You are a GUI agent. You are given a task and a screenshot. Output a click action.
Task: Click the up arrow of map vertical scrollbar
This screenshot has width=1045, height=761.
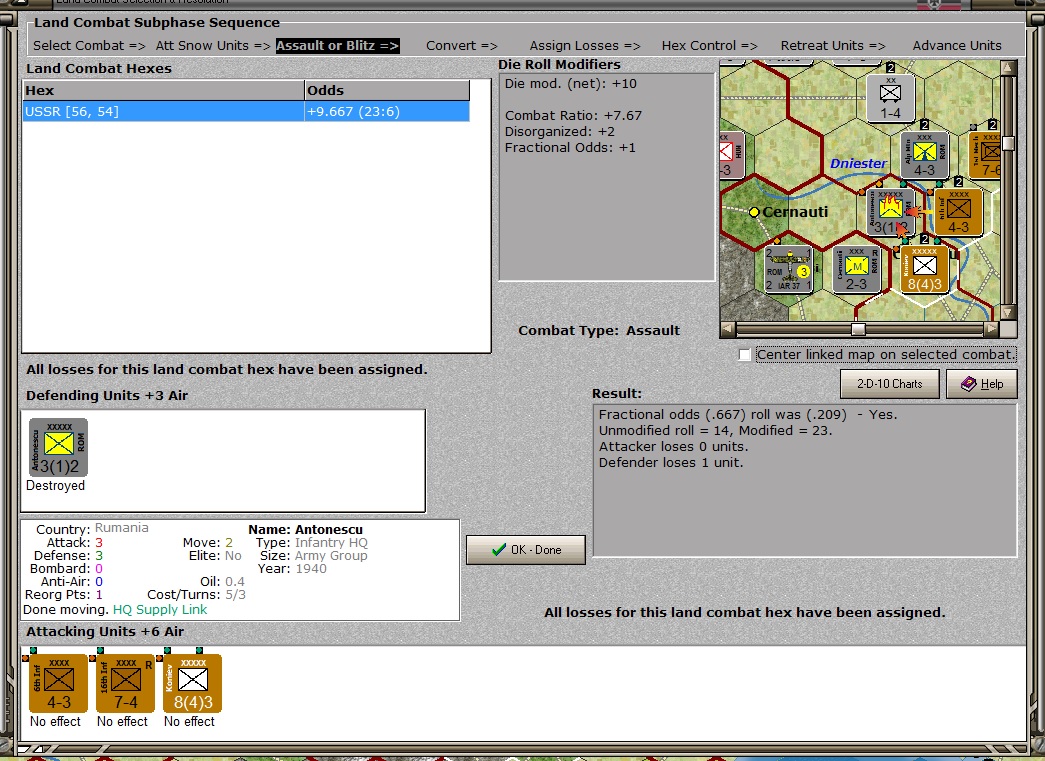click(1008, 67)
